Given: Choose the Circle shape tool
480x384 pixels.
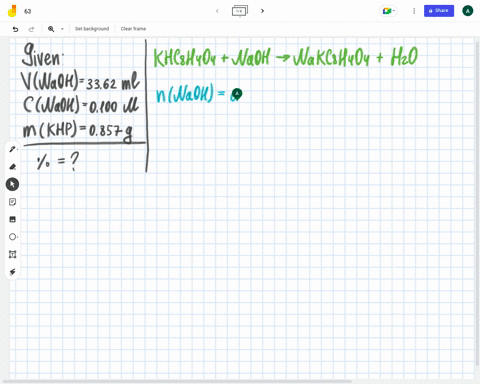Looking at the screenshot, I should pos(13,237).
